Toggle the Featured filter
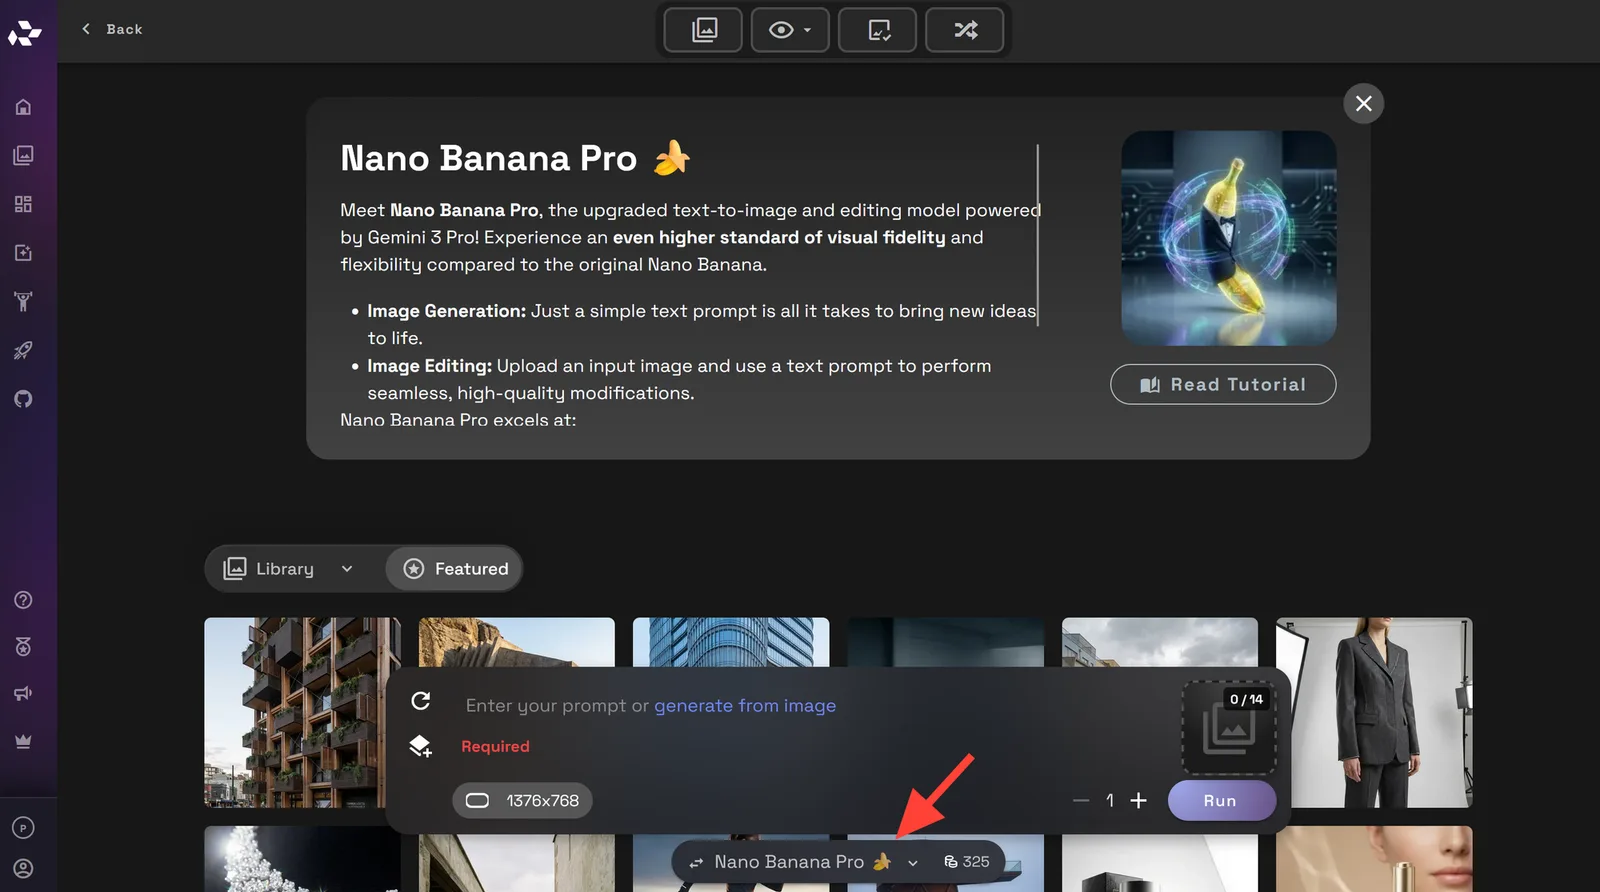Screen dimensions: 1600x892 455,569
